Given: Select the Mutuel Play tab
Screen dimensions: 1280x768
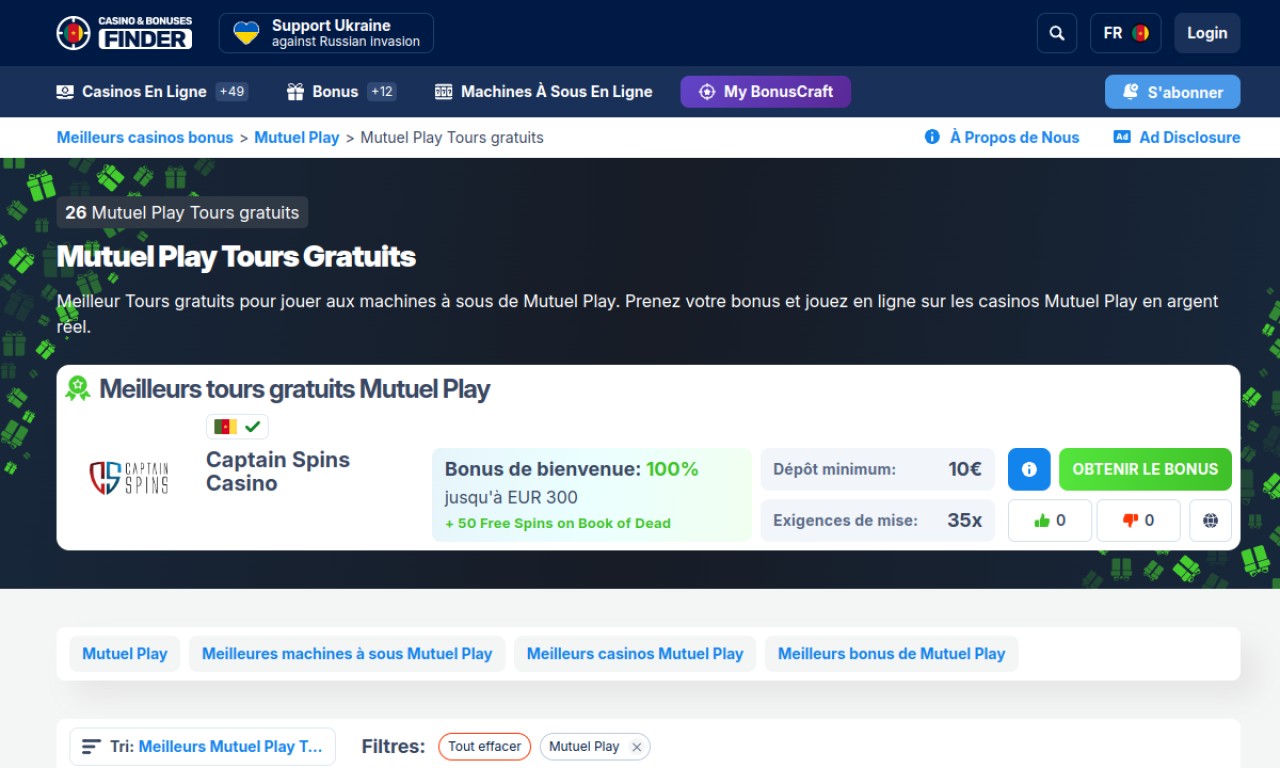Looking at the screenshot, I should 125,654.
